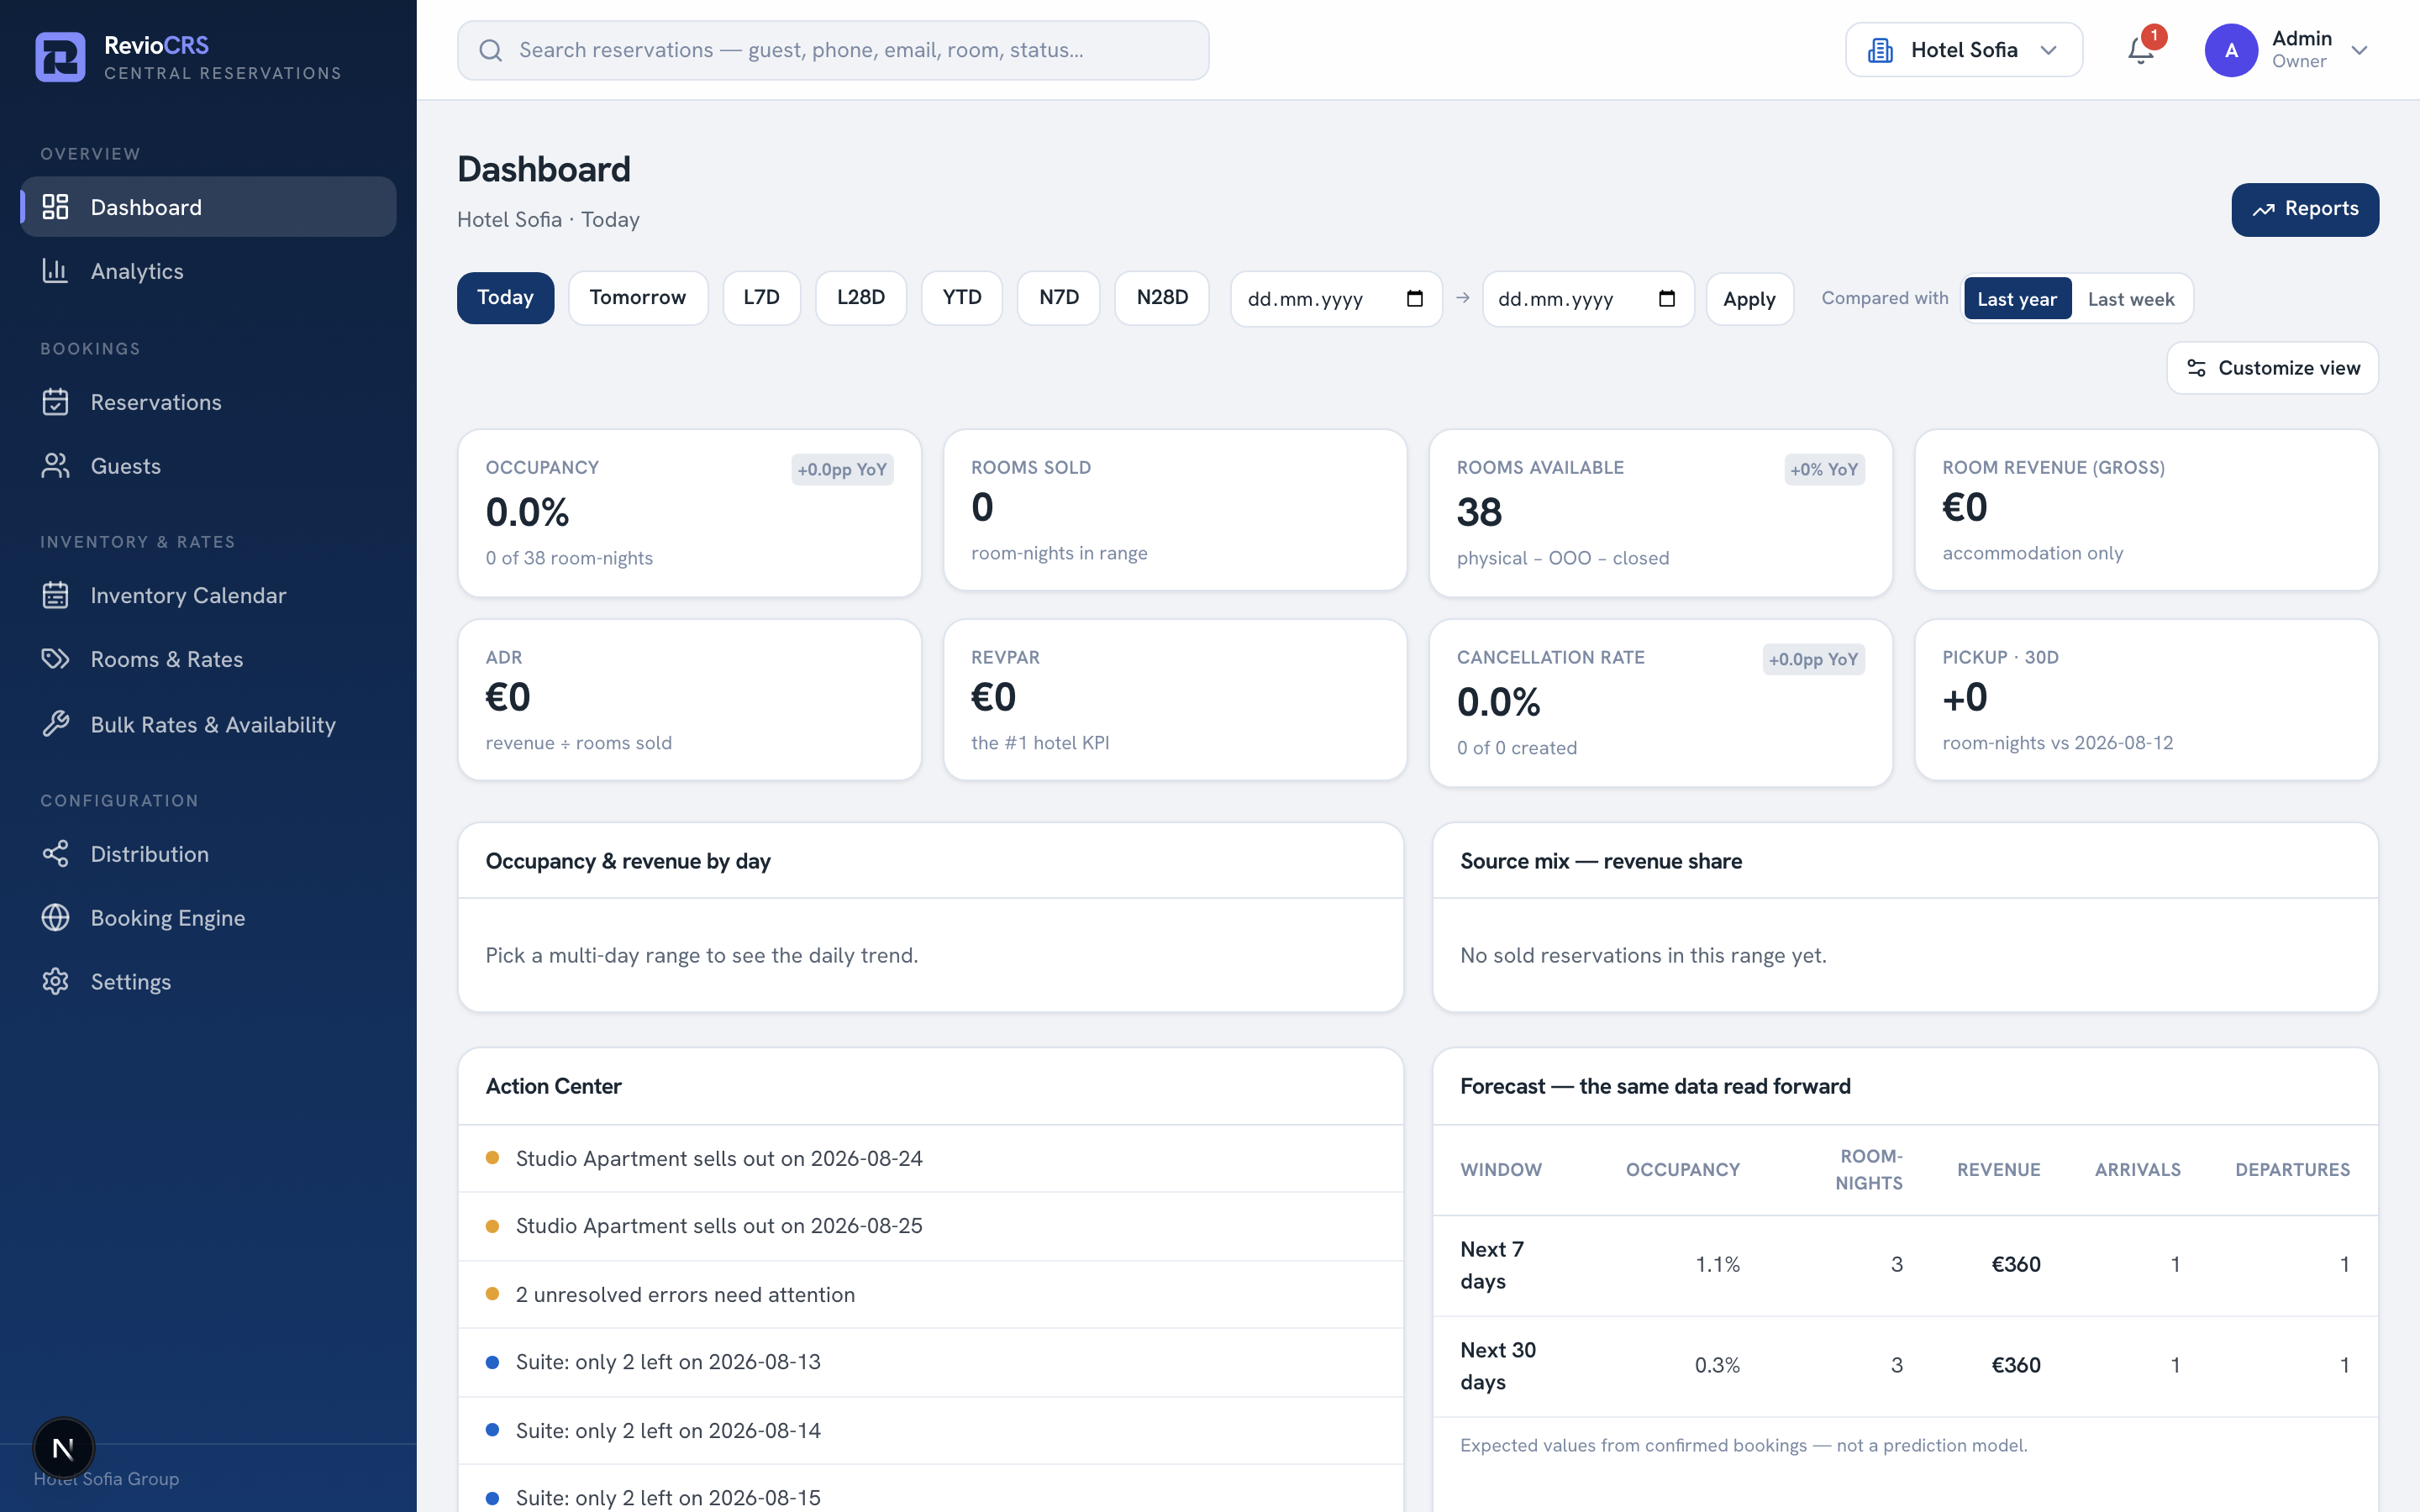Click the start date dd.mm.yyyy field
2420x1512 pixels.
pyautogui.click(x=1336, y=299)
